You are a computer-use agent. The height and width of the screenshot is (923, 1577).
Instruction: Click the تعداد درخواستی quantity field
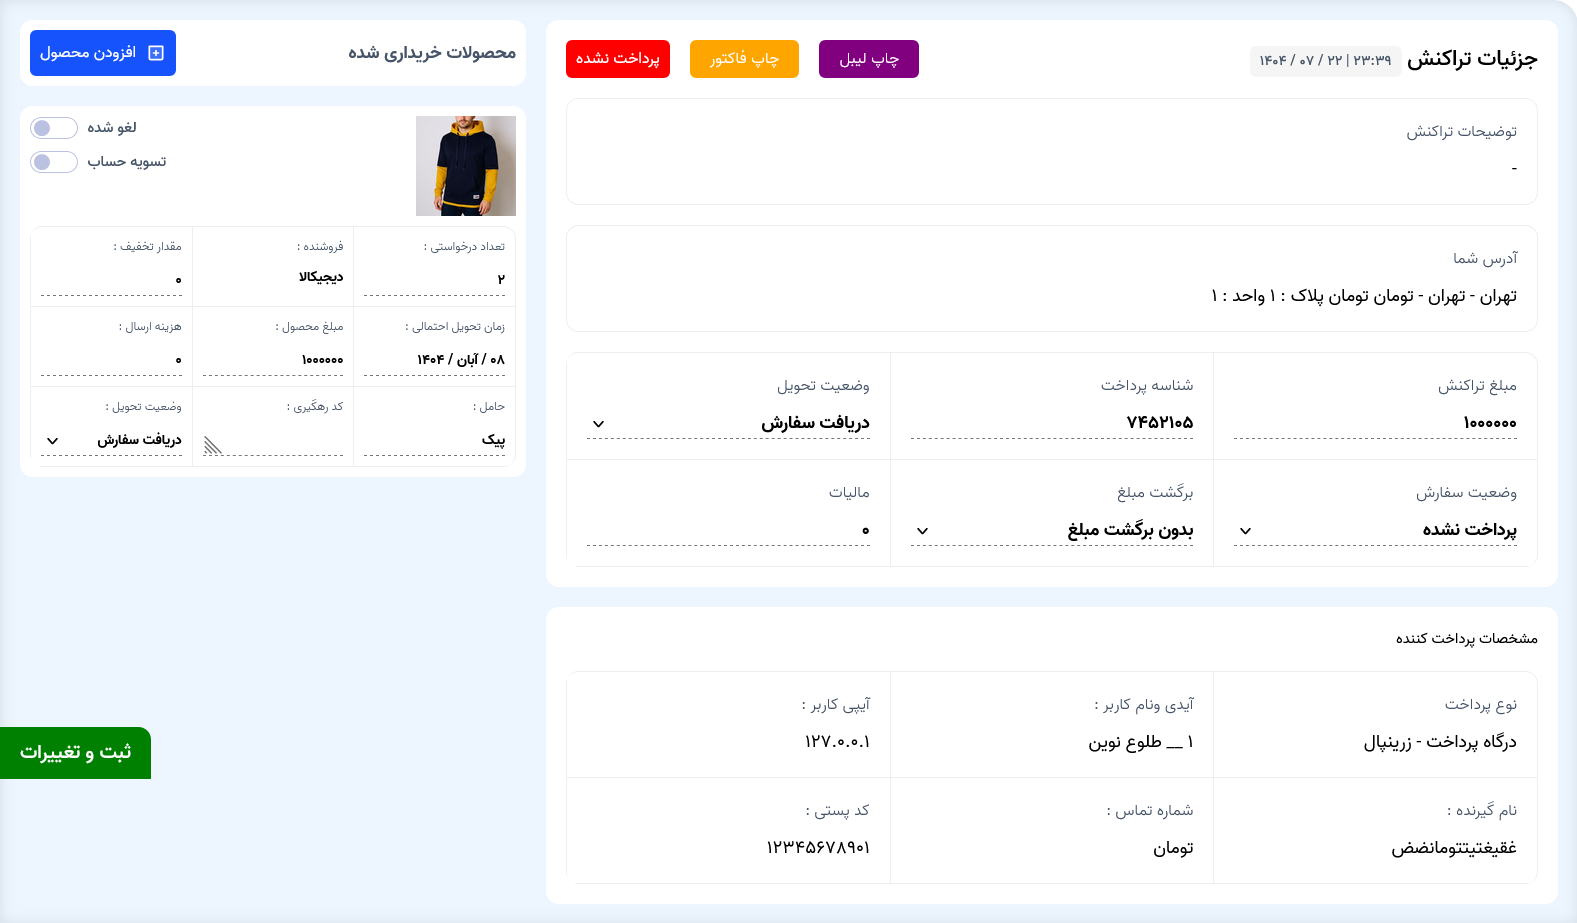click(x=434, y=279)
